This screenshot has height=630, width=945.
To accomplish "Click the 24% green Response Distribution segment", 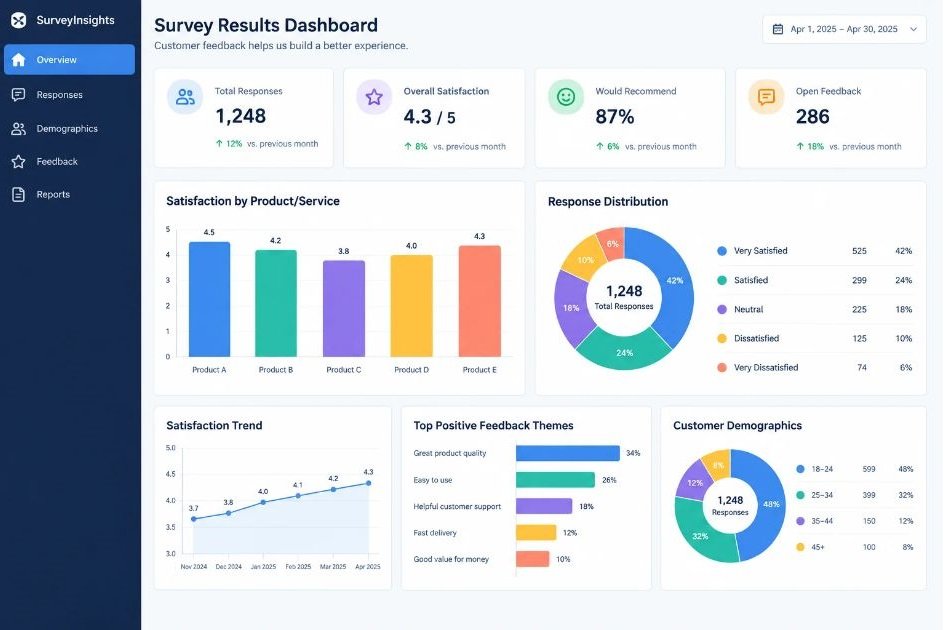I will pos(624,352).
